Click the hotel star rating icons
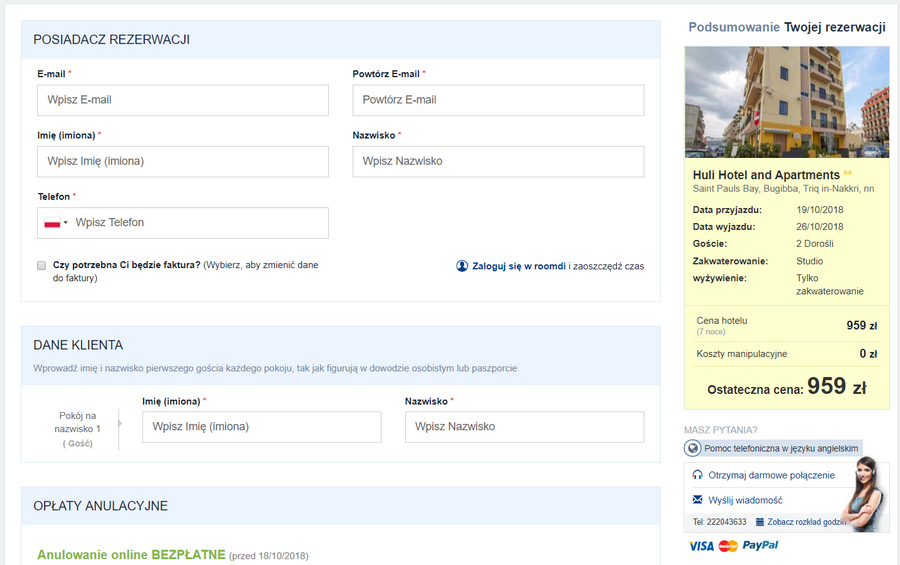This screenshot has height=565, width=900. click(848, 173)
